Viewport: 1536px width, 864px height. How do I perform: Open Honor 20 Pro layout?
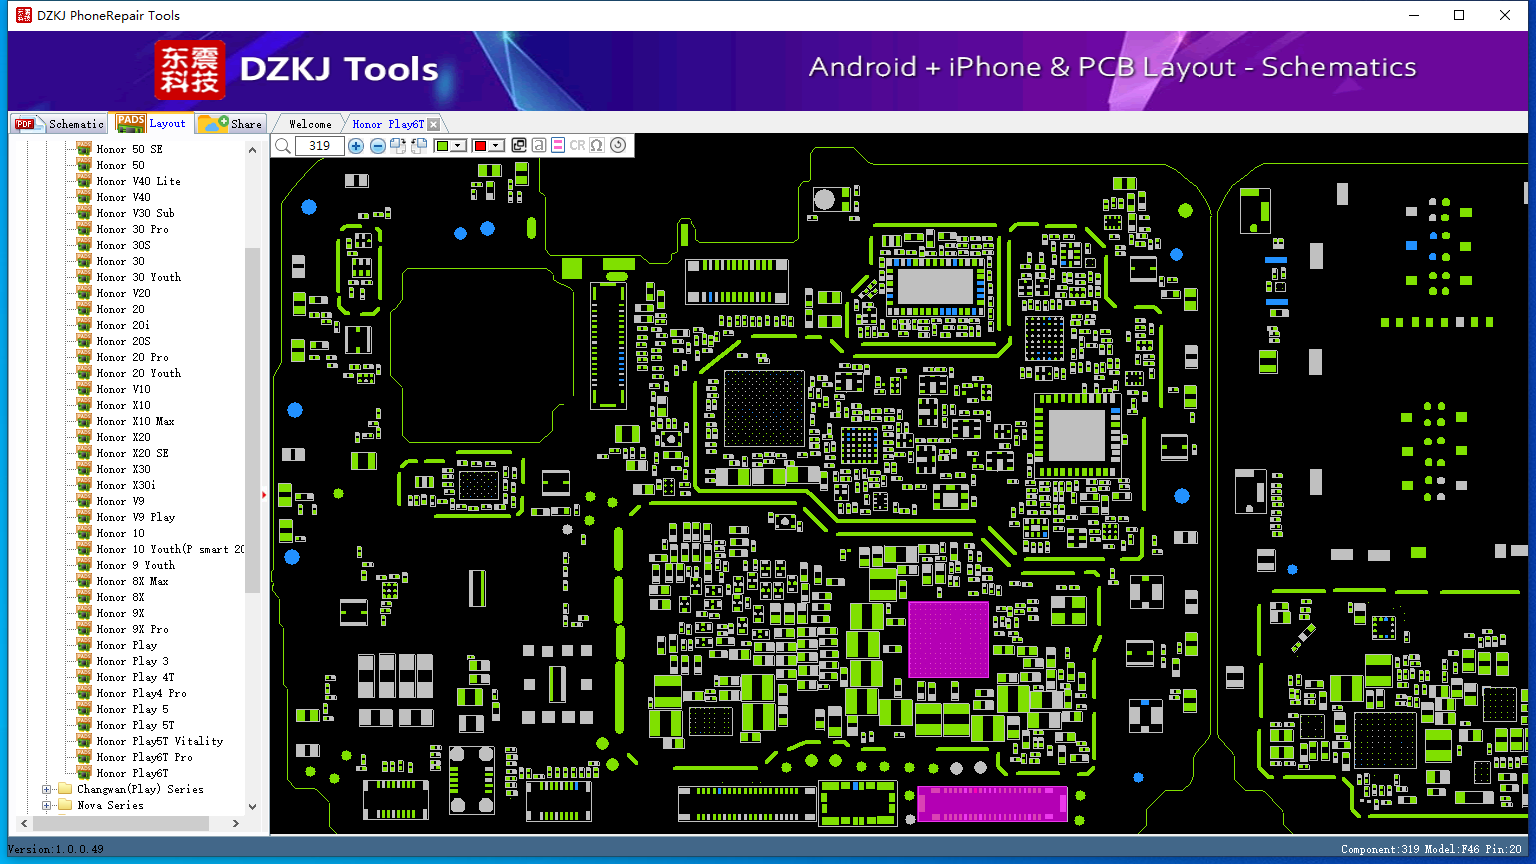coord(132,357)
